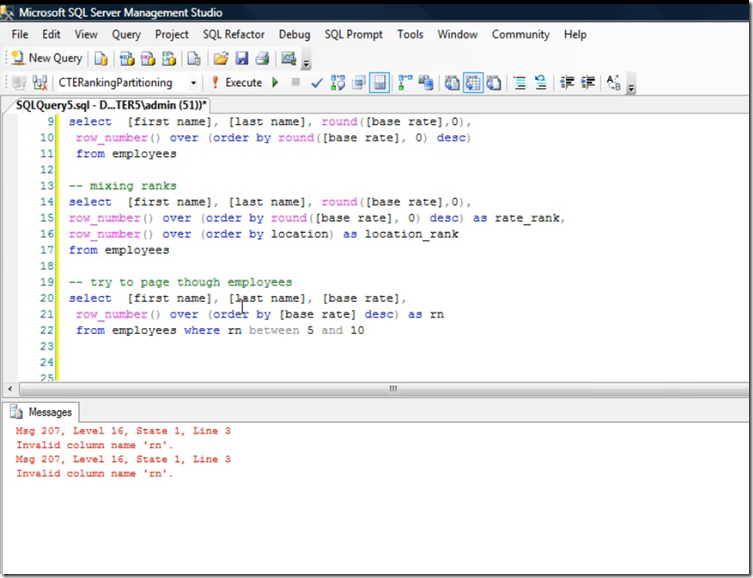Viewport: 753px width, 578px height.
Task: Open the SQL Refactor menu
Action: [233, 35]
